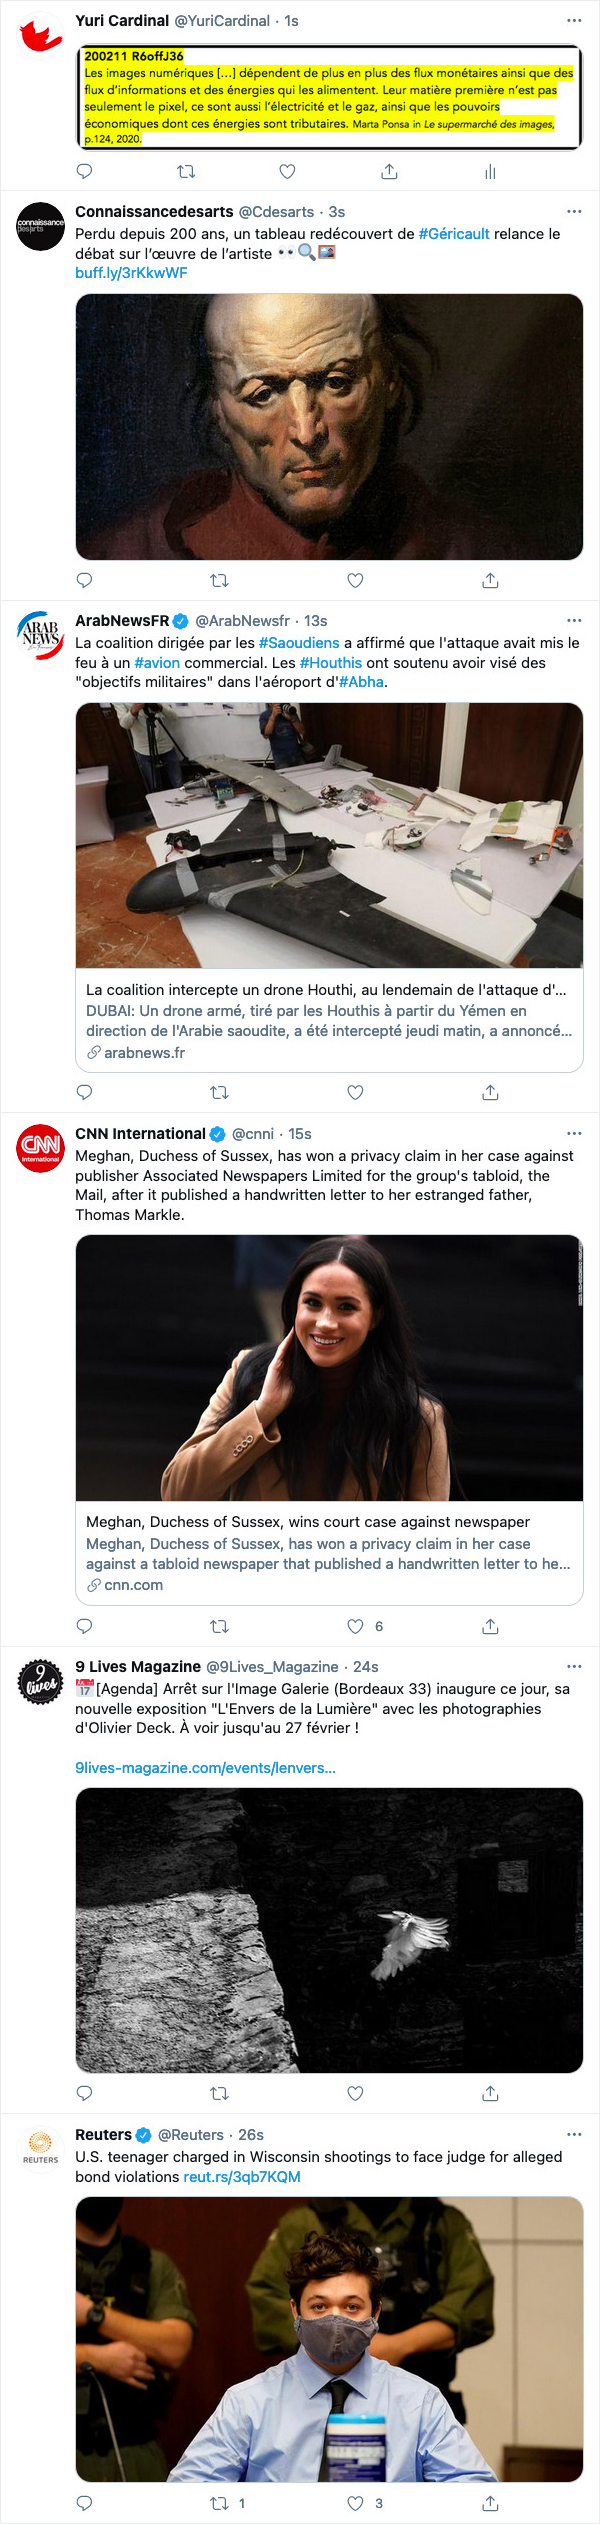Like the Connaissancedesarts Géricault tweet

point(355,581)
